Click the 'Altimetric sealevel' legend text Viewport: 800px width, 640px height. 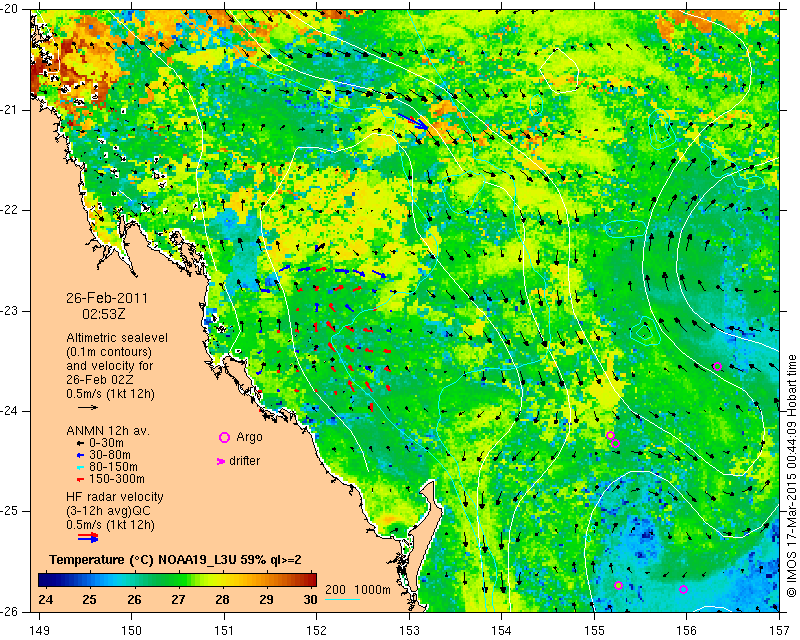click(x=117, y=338)
